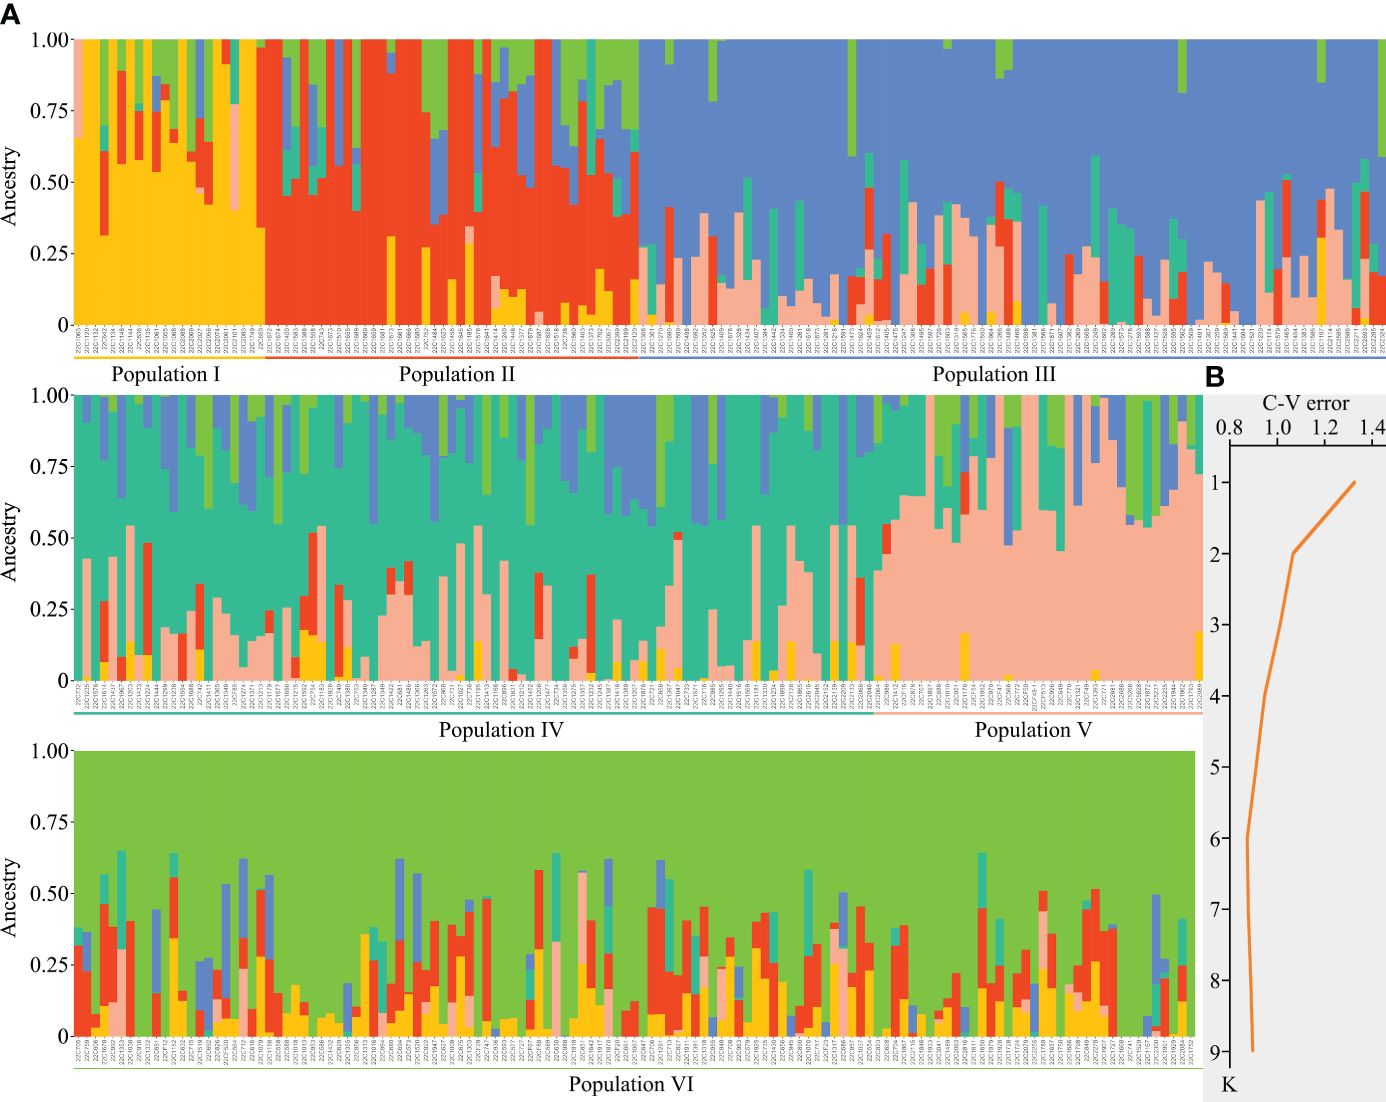
Task: Click K value 6 on the K axis
Action: point(1215,838)
